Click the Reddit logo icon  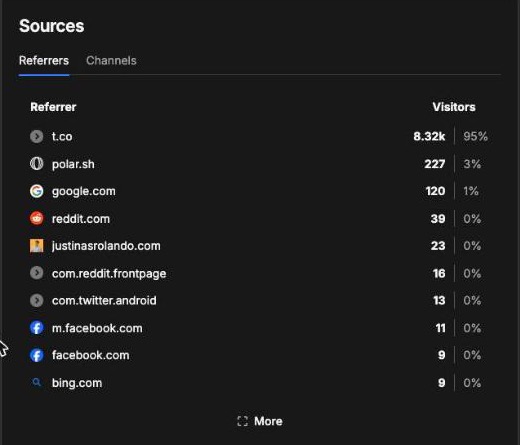[37, 218]
